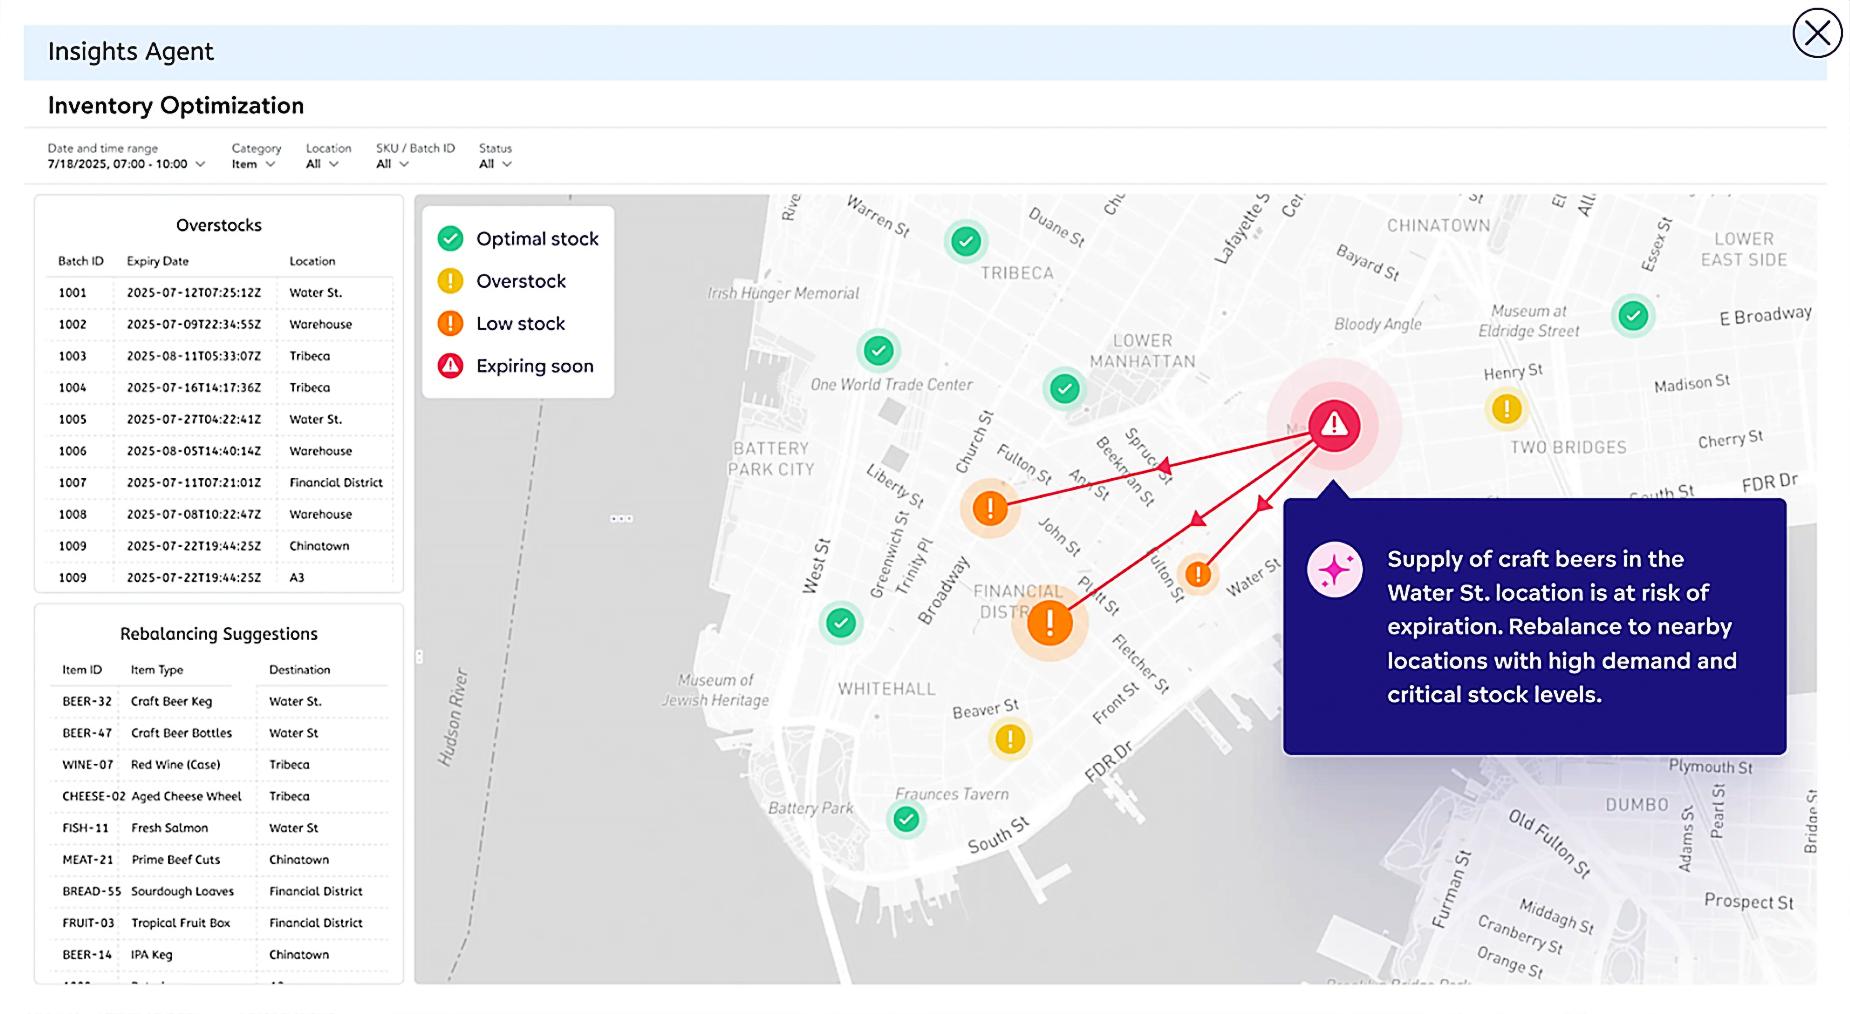Click the ellipsis button on the map
Viewport: 1850px width, 1014px height.
tap(621, 518)
